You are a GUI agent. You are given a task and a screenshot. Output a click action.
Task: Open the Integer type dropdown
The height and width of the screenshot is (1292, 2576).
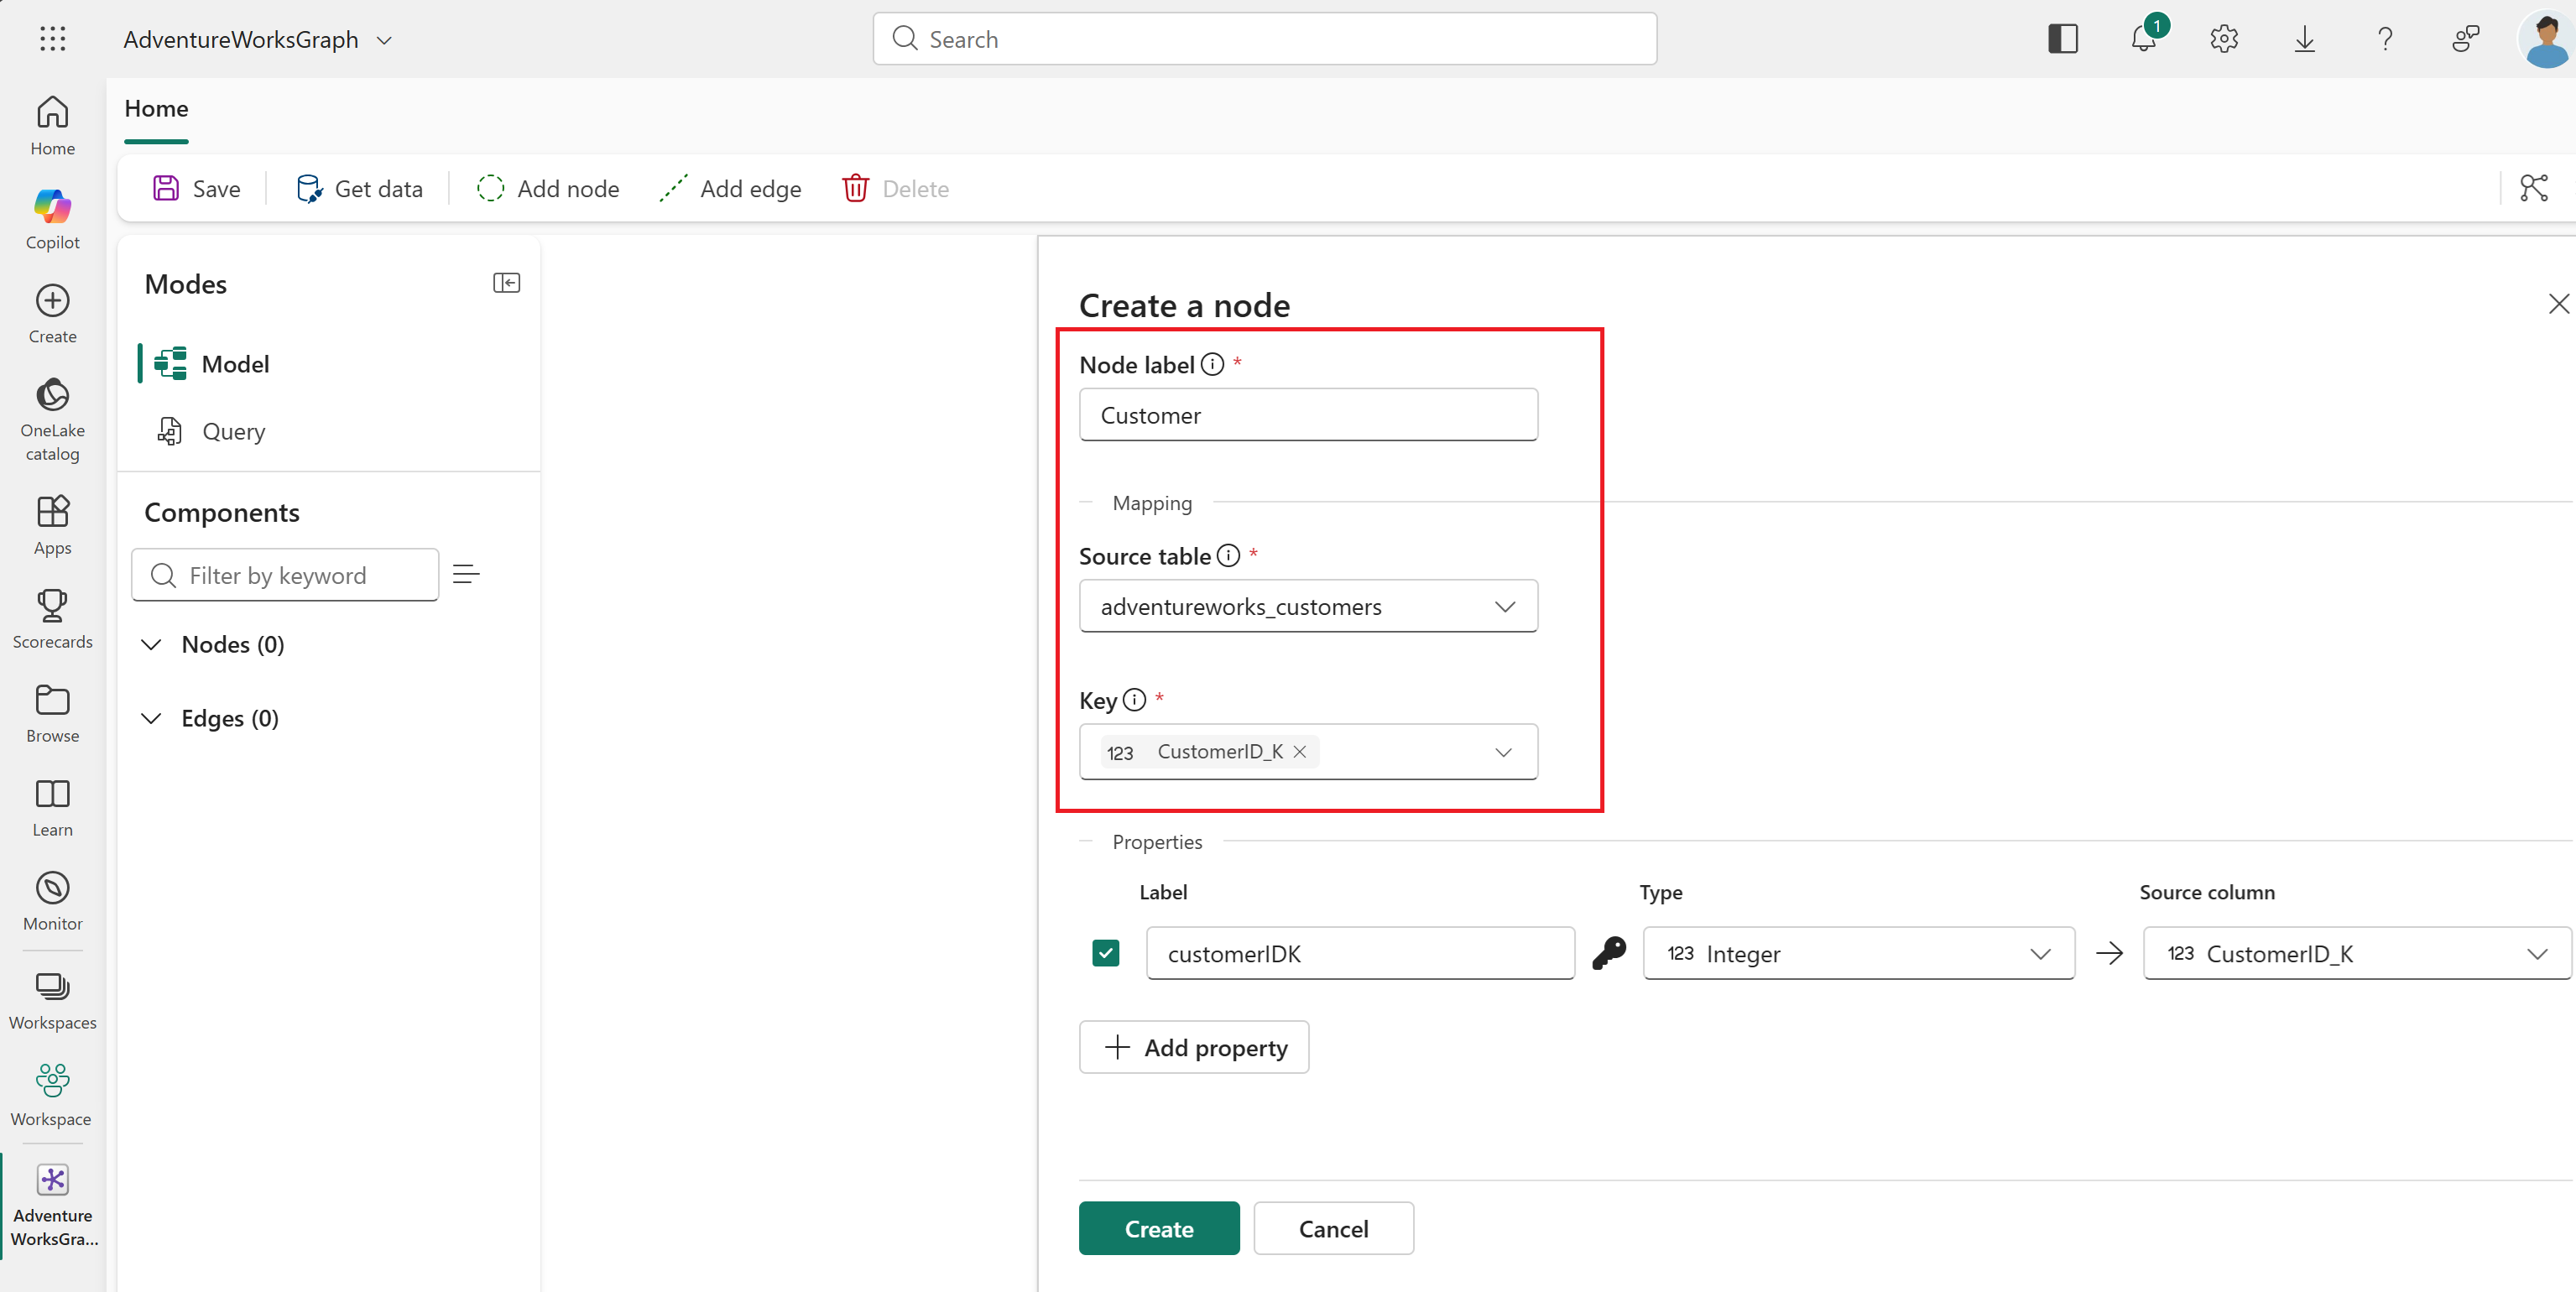(x=1858, y=953)
